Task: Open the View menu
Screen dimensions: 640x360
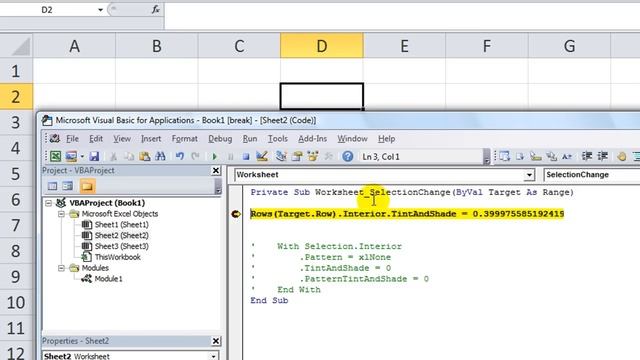Action: pyautogui.click(x=122, y=139)
